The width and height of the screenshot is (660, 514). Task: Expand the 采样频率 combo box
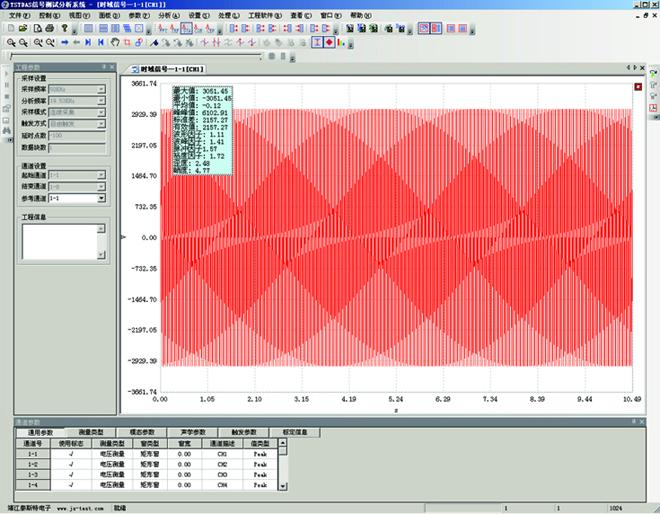[x=101, y=89]
